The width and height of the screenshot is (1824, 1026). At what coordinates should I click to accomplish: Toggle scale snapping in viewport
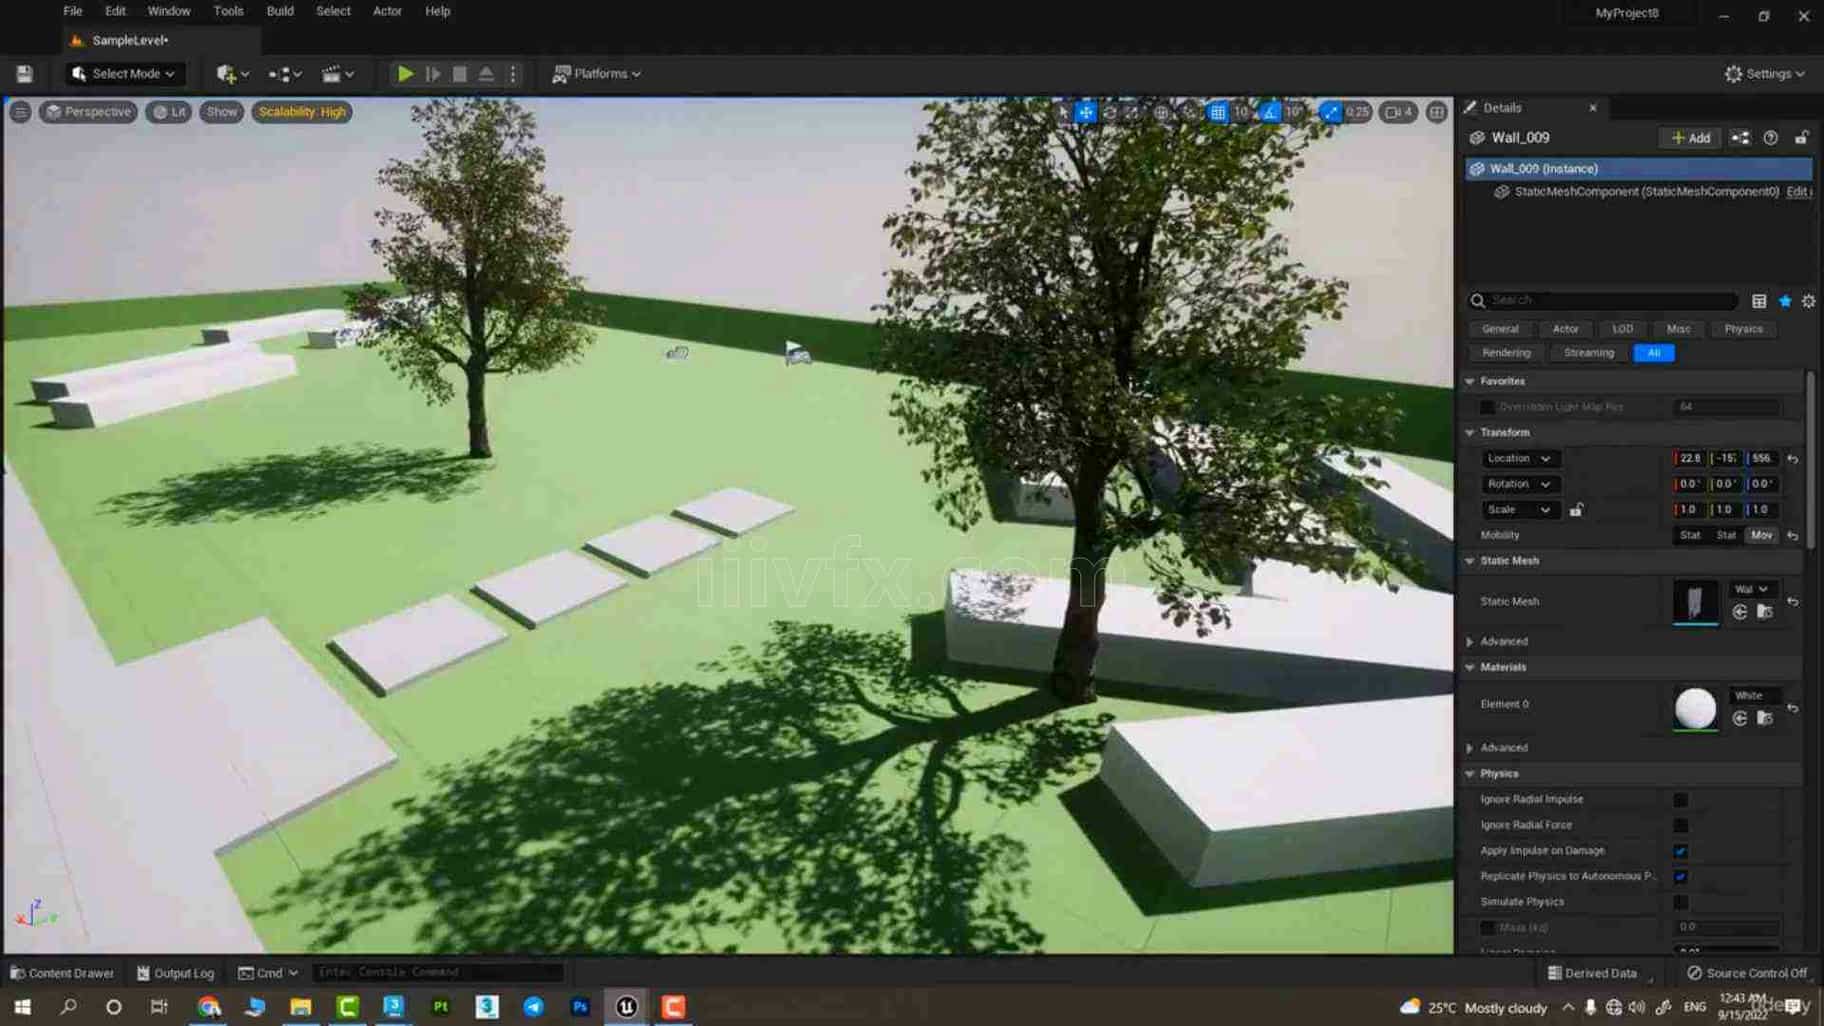[1330, 112]
